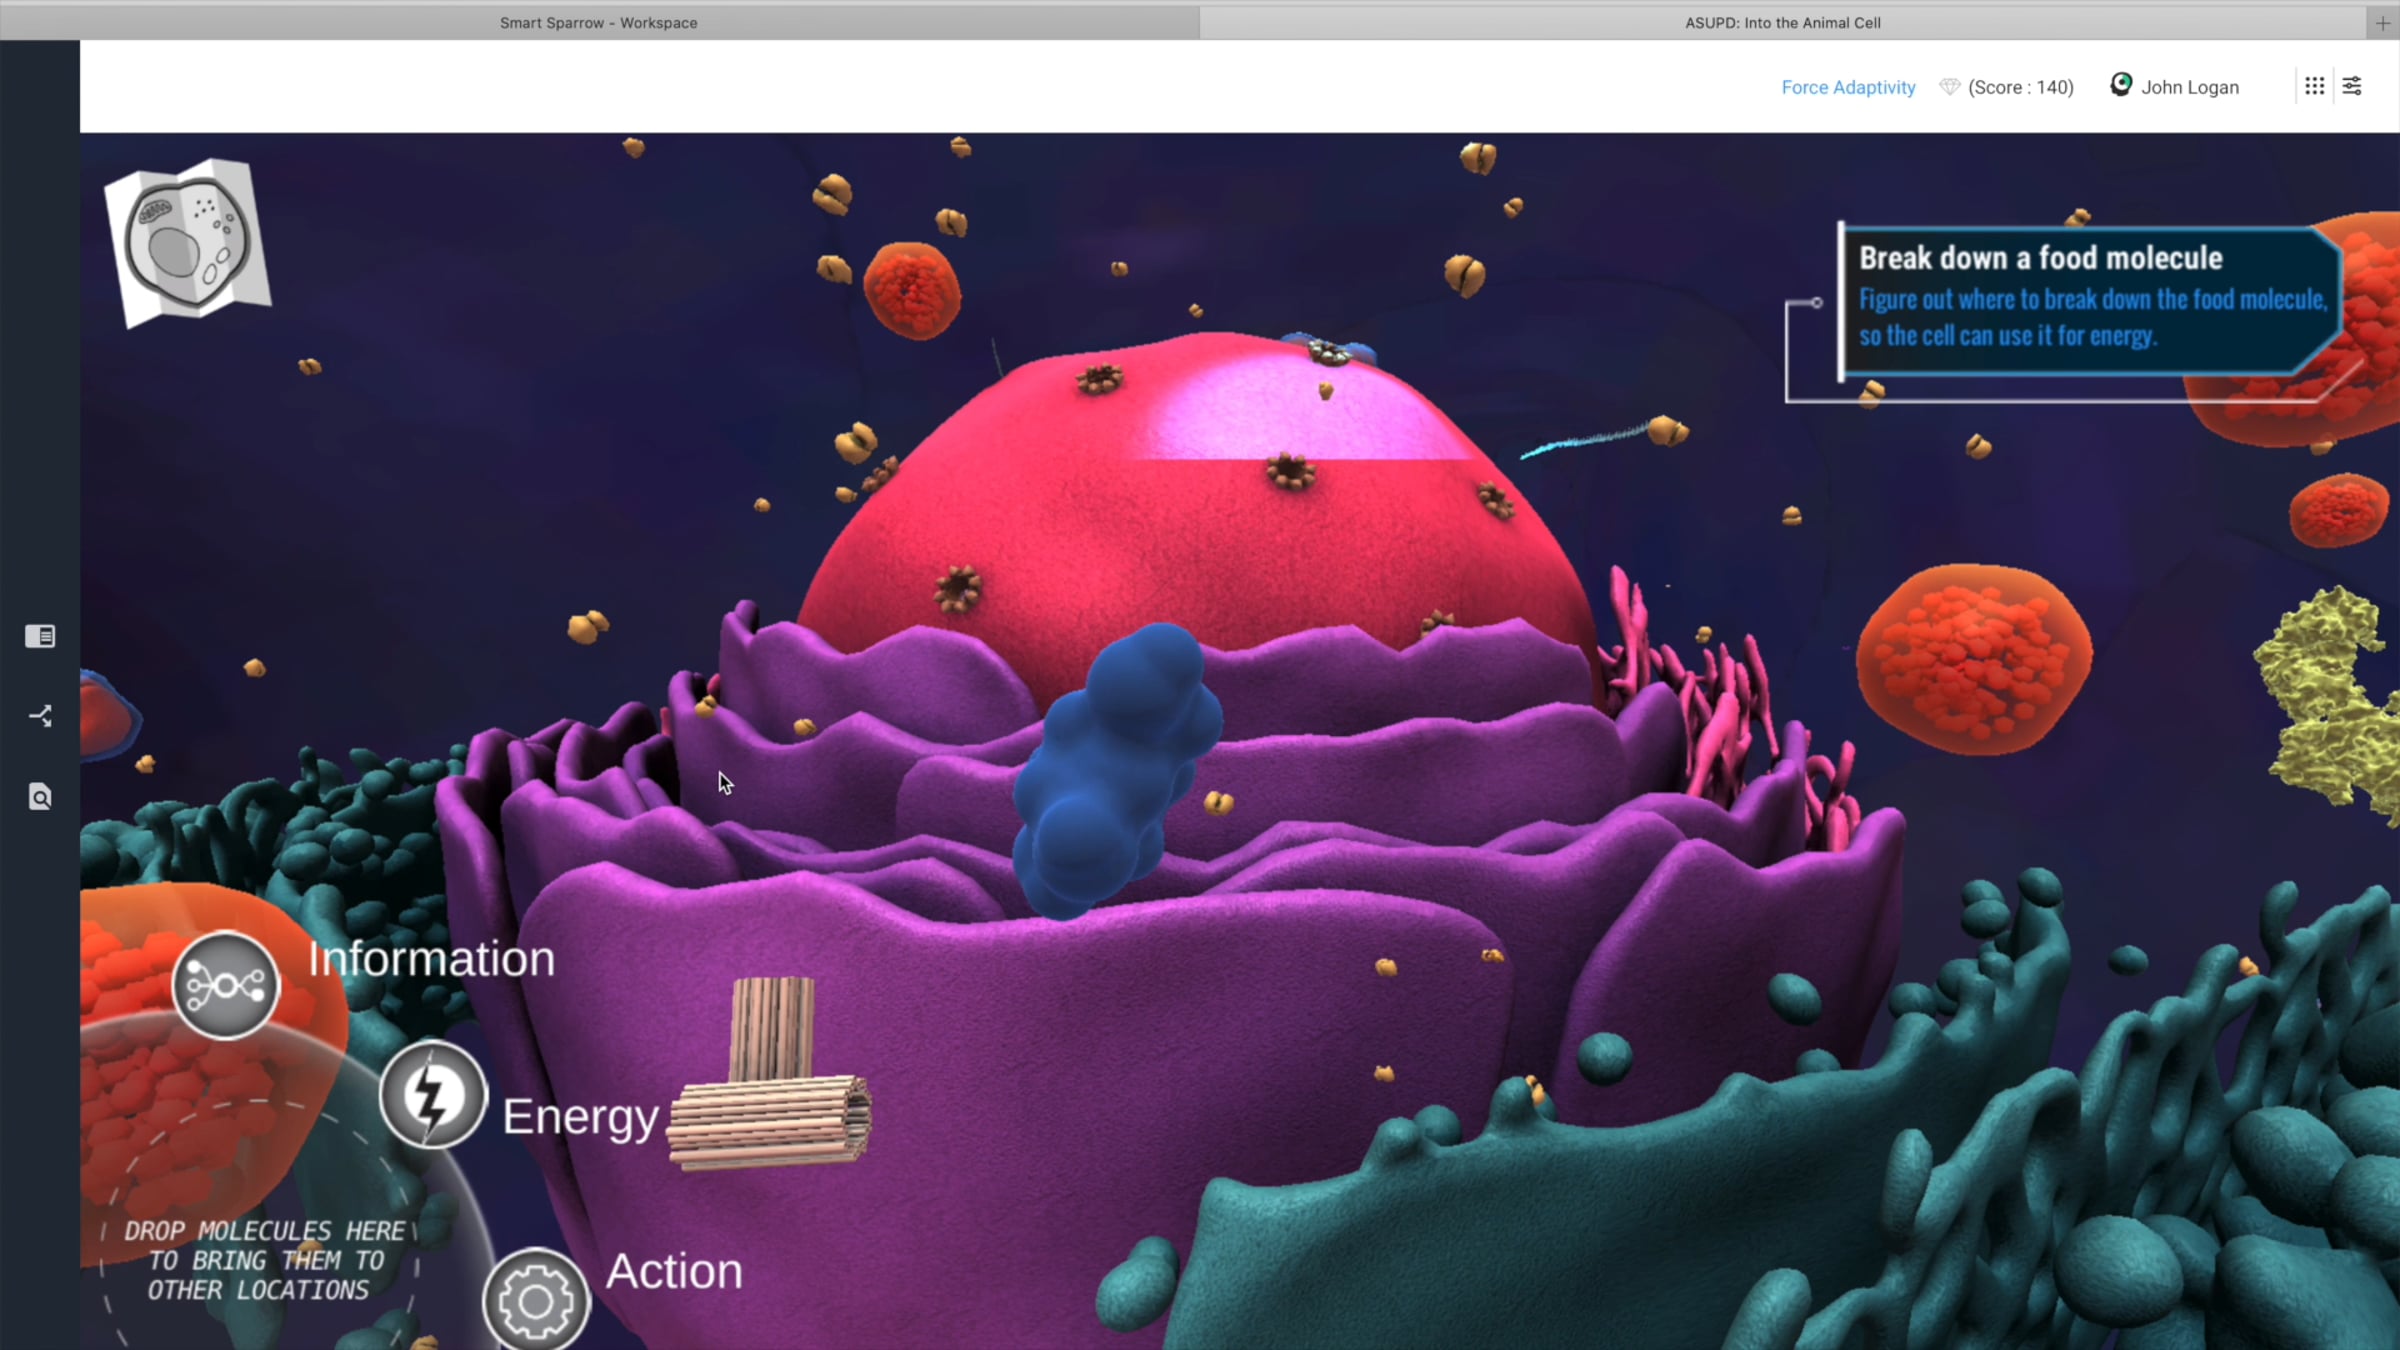The image size is (2400, 1350).
Task: Click the (Score : 140) text
Action: [2021, 87]
